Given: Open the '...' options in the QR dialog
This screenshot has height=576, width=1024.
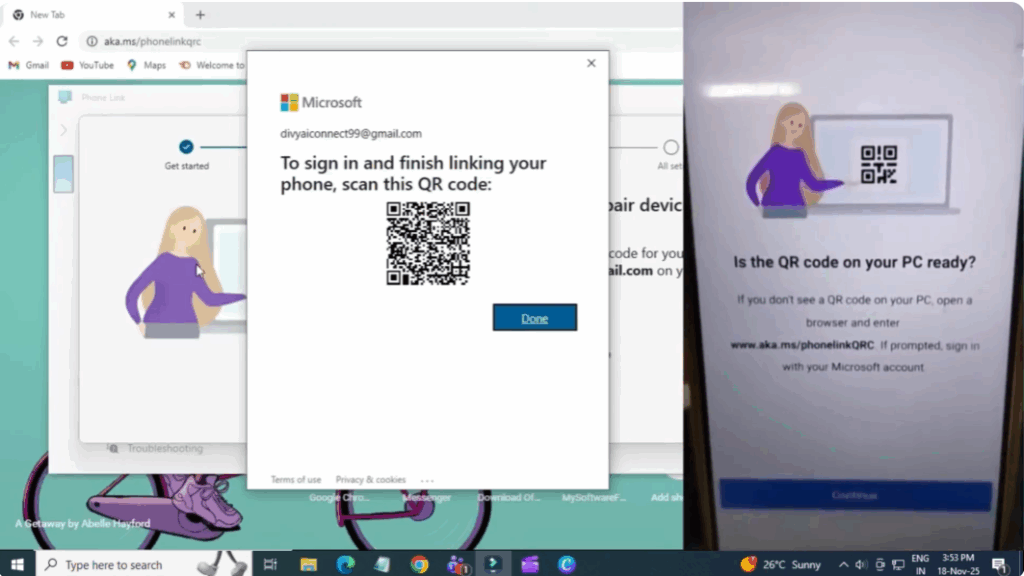Looking at the screenshot, I should tap(427, 479).
